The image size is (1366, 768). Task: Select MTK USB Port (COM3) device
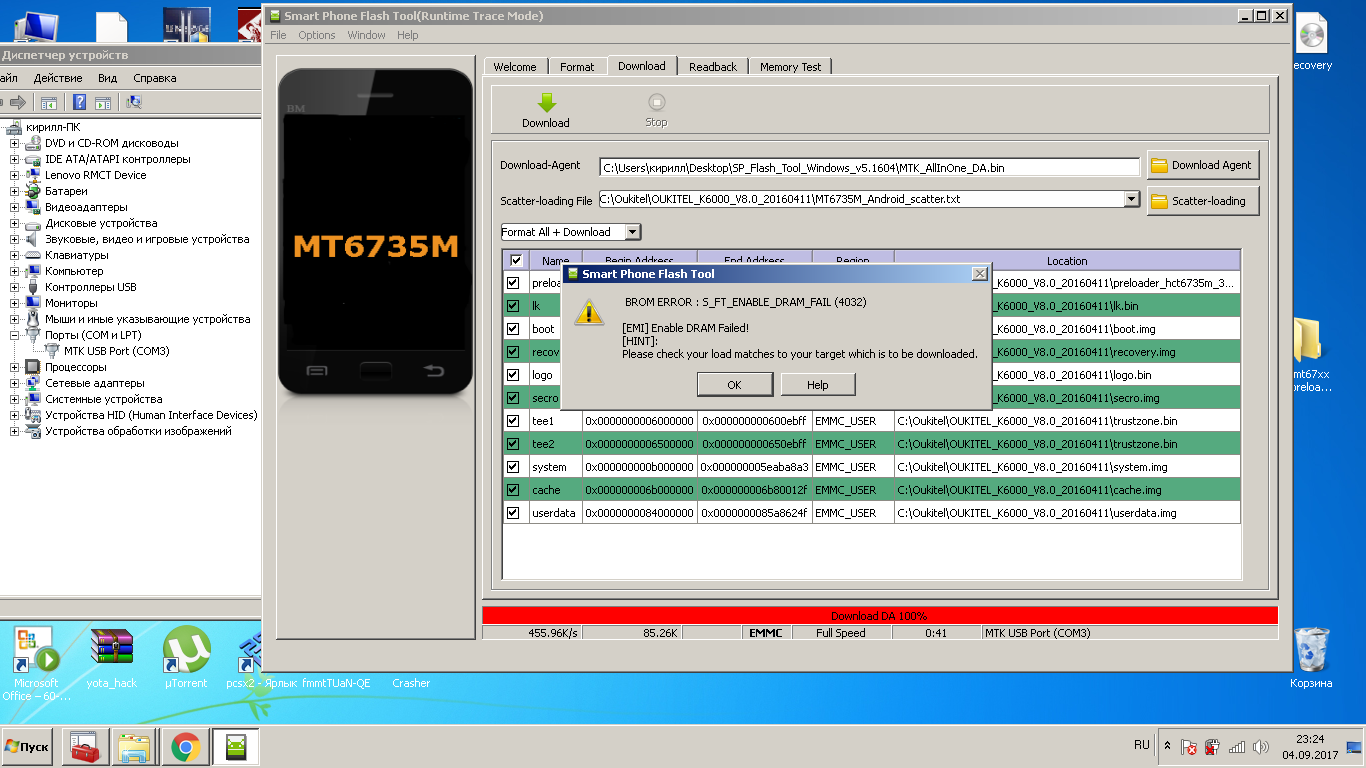tap(116, 351)
